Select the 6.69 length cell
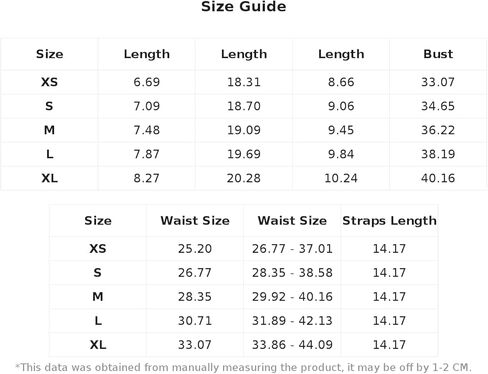The height and width of the screenshot is (374, 488). tap(147, 82)
